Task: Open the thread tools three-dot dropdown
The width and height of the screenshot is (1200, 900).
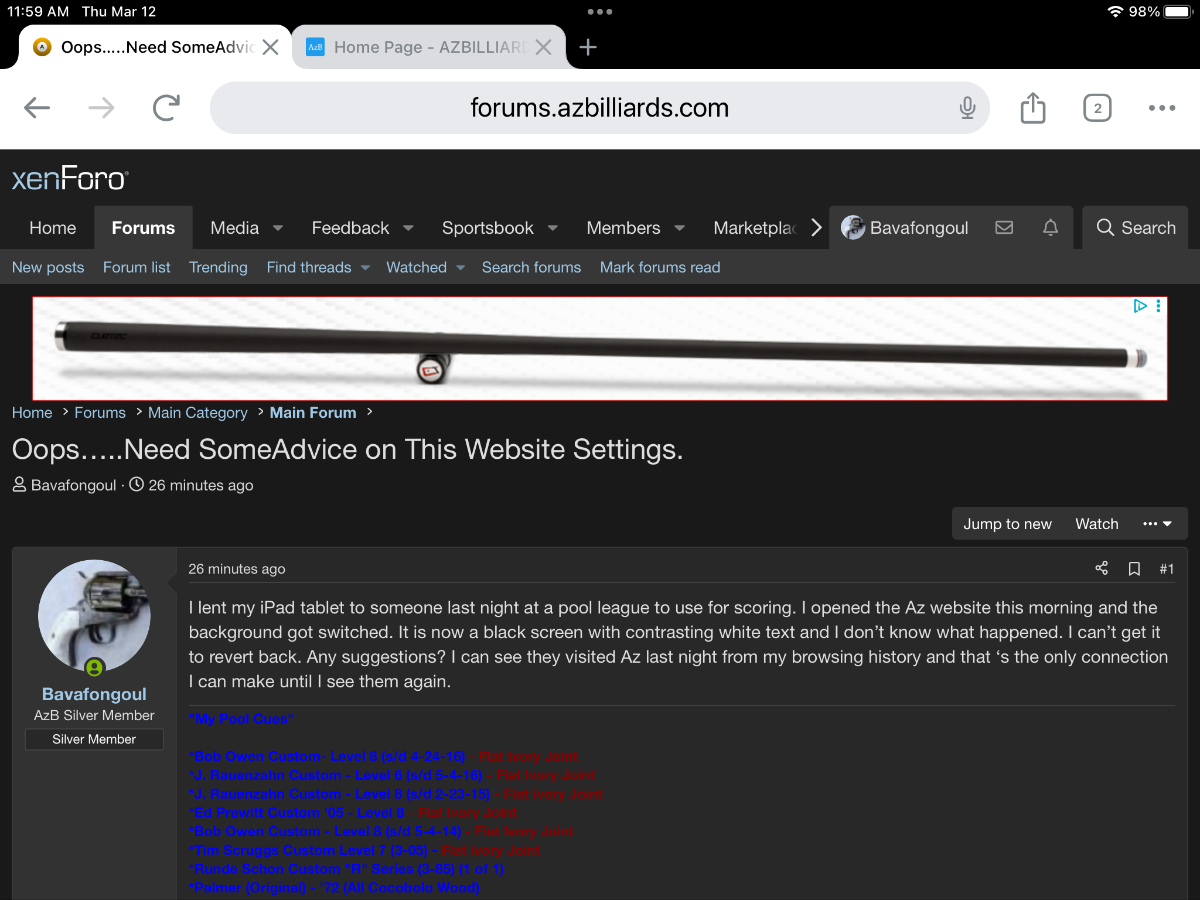Action: [1157, 524]
